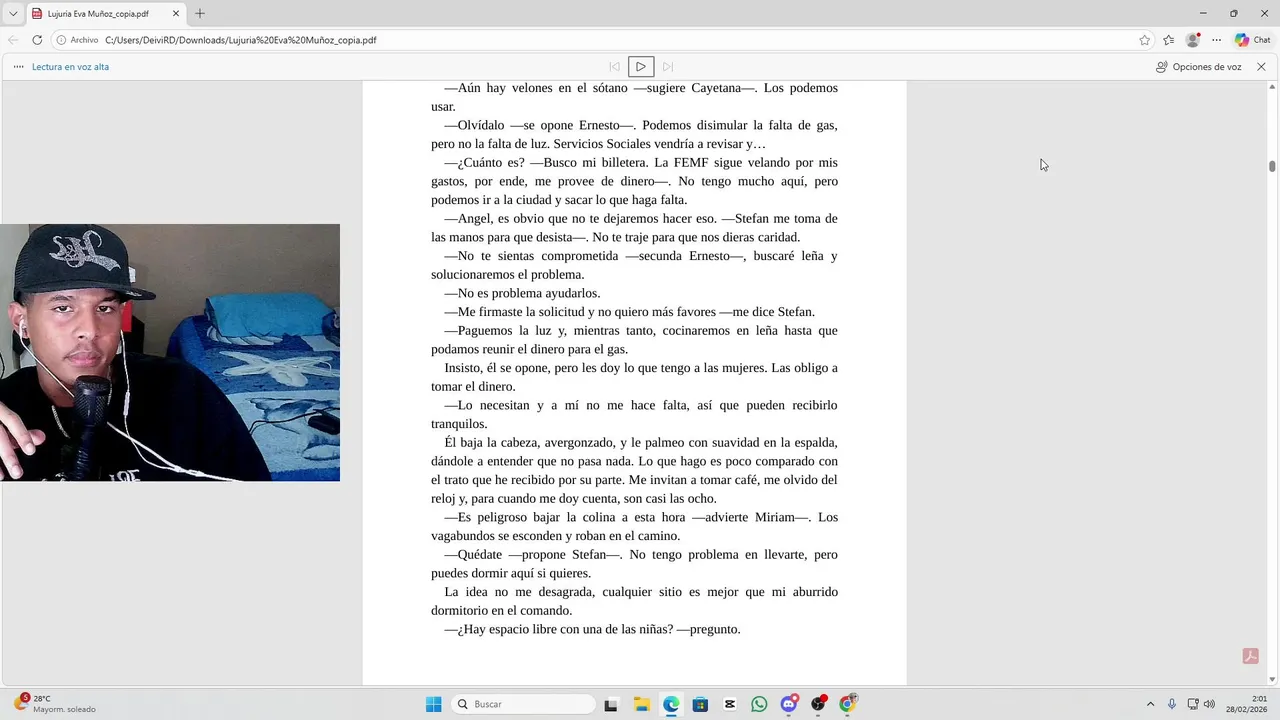Screen dimensions: 1280x720
Task: Click the line starting "—Quédate —propone Stefan"
Action: pos(641,555)
